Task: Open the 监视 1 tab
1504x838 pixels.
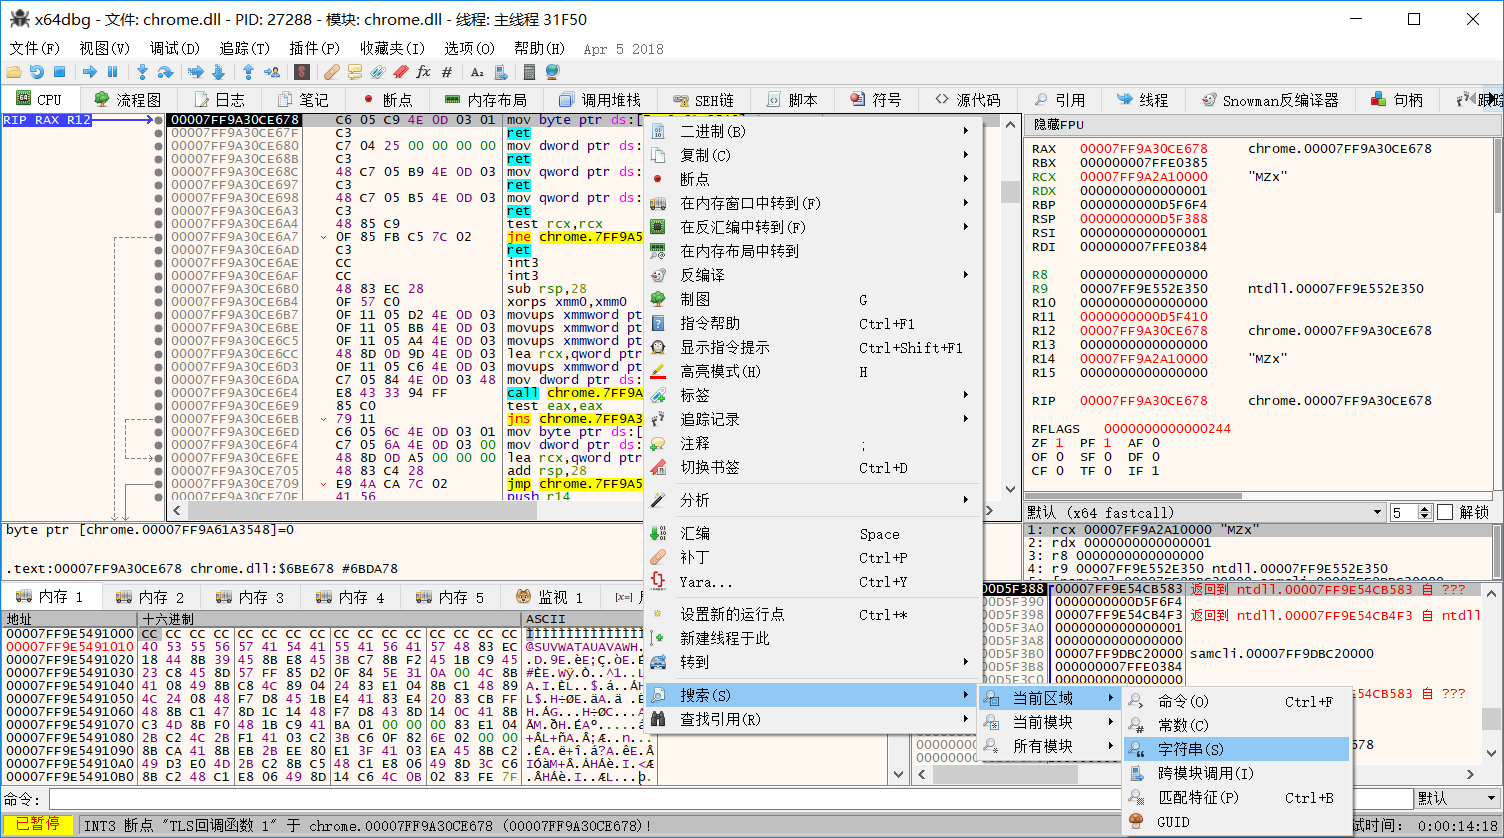Action: 550,597
